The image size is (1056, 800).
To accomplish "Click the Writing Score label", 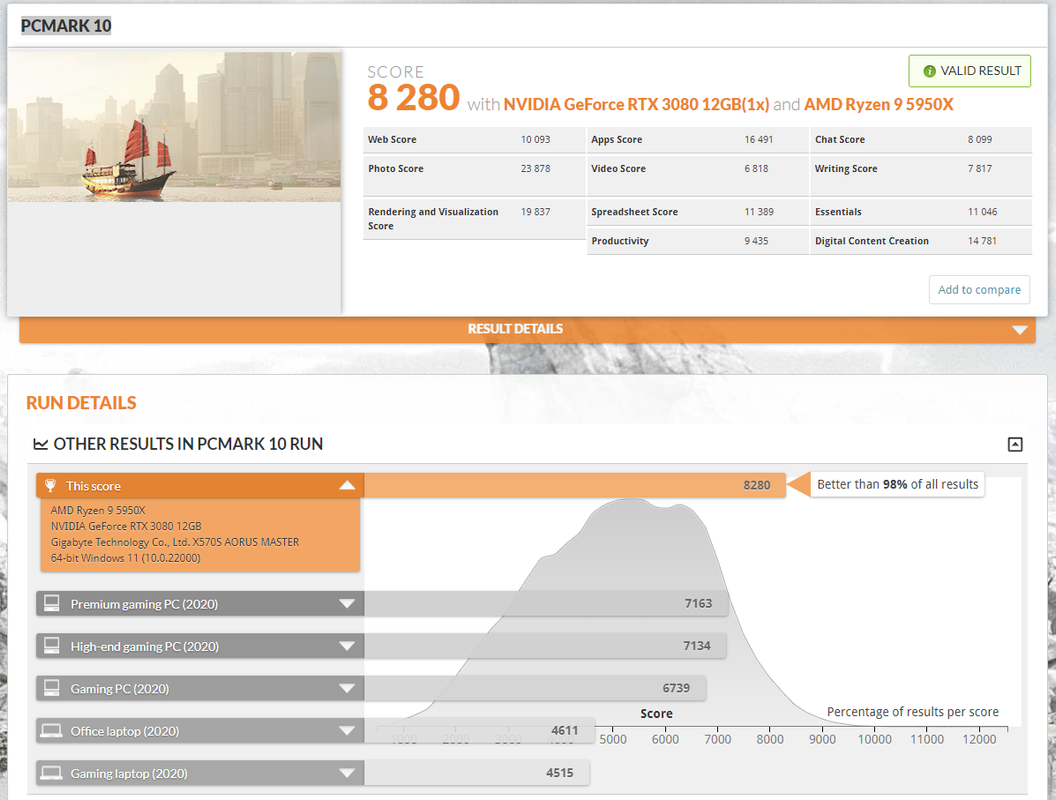I will click(846, 168).
